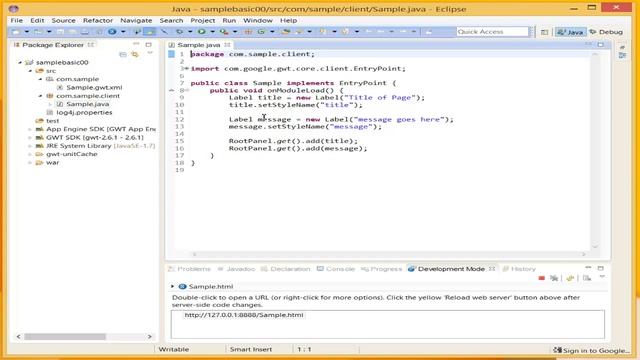
Task: Click the blue Google services toolbar icon
Action: click(112, 31)
